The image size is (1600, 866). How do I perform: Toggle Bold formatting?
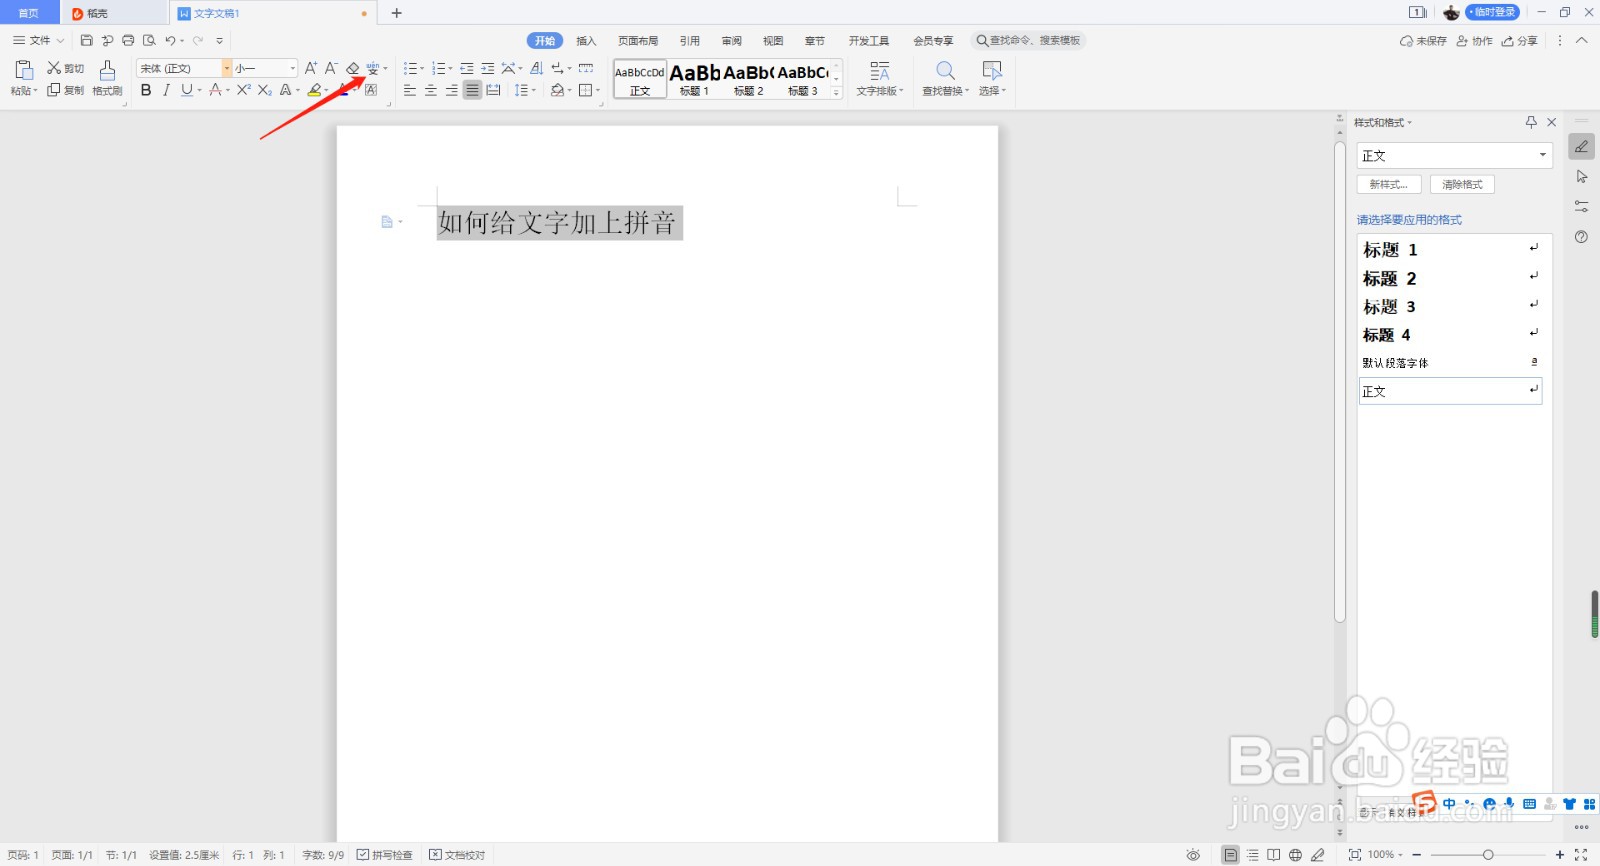coord(146,90)
